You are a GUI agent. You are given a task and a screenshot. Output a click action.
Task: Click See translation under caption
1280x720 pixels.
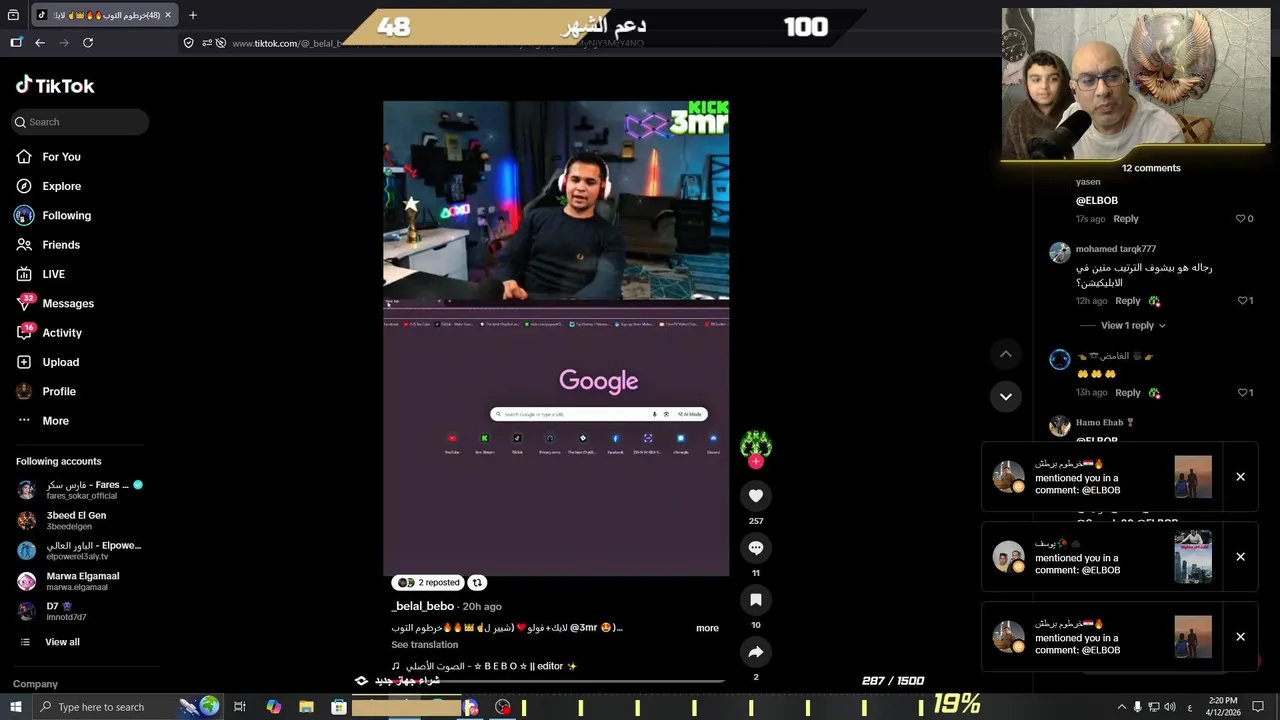coord(424,645)
